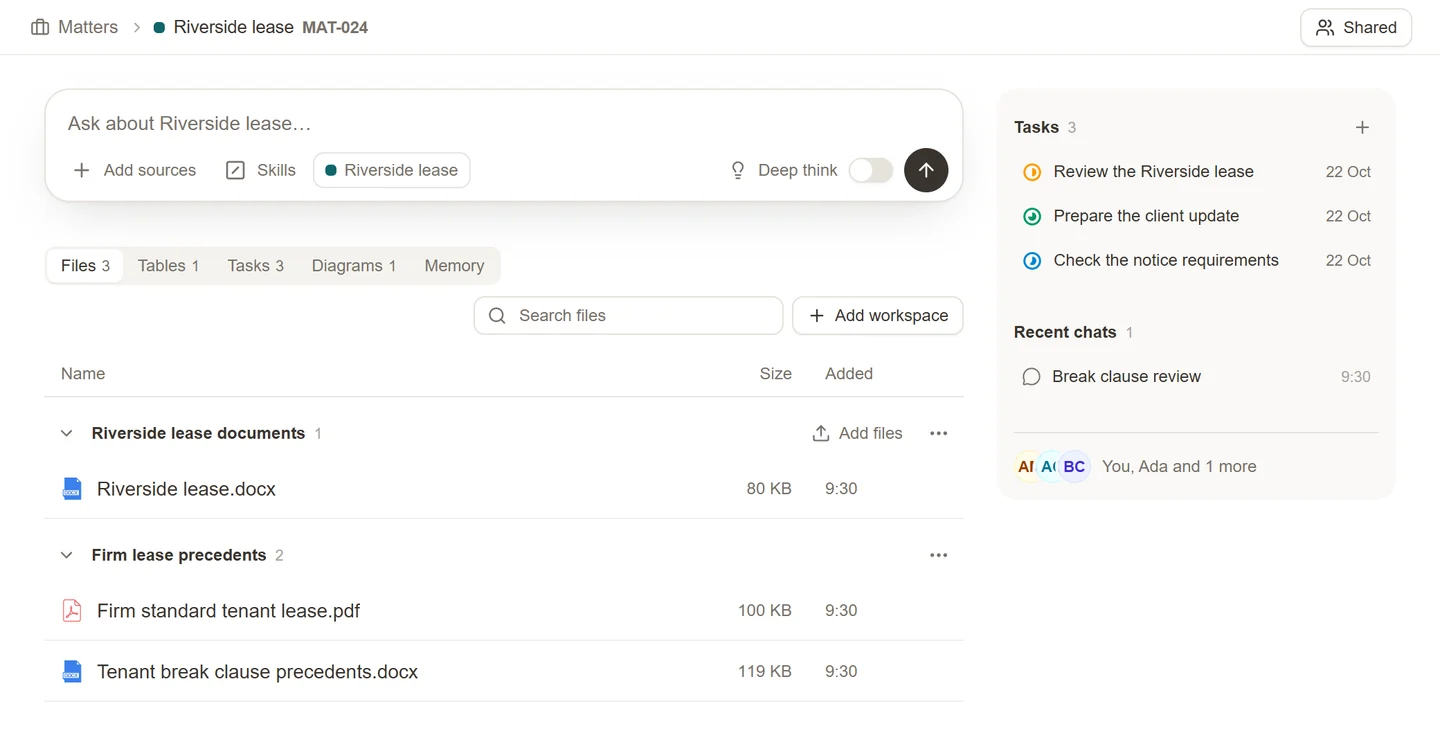Click the Added column header
Image resolution: width=1440 pixels, height=735 pixels.
[x=849, y=373]
